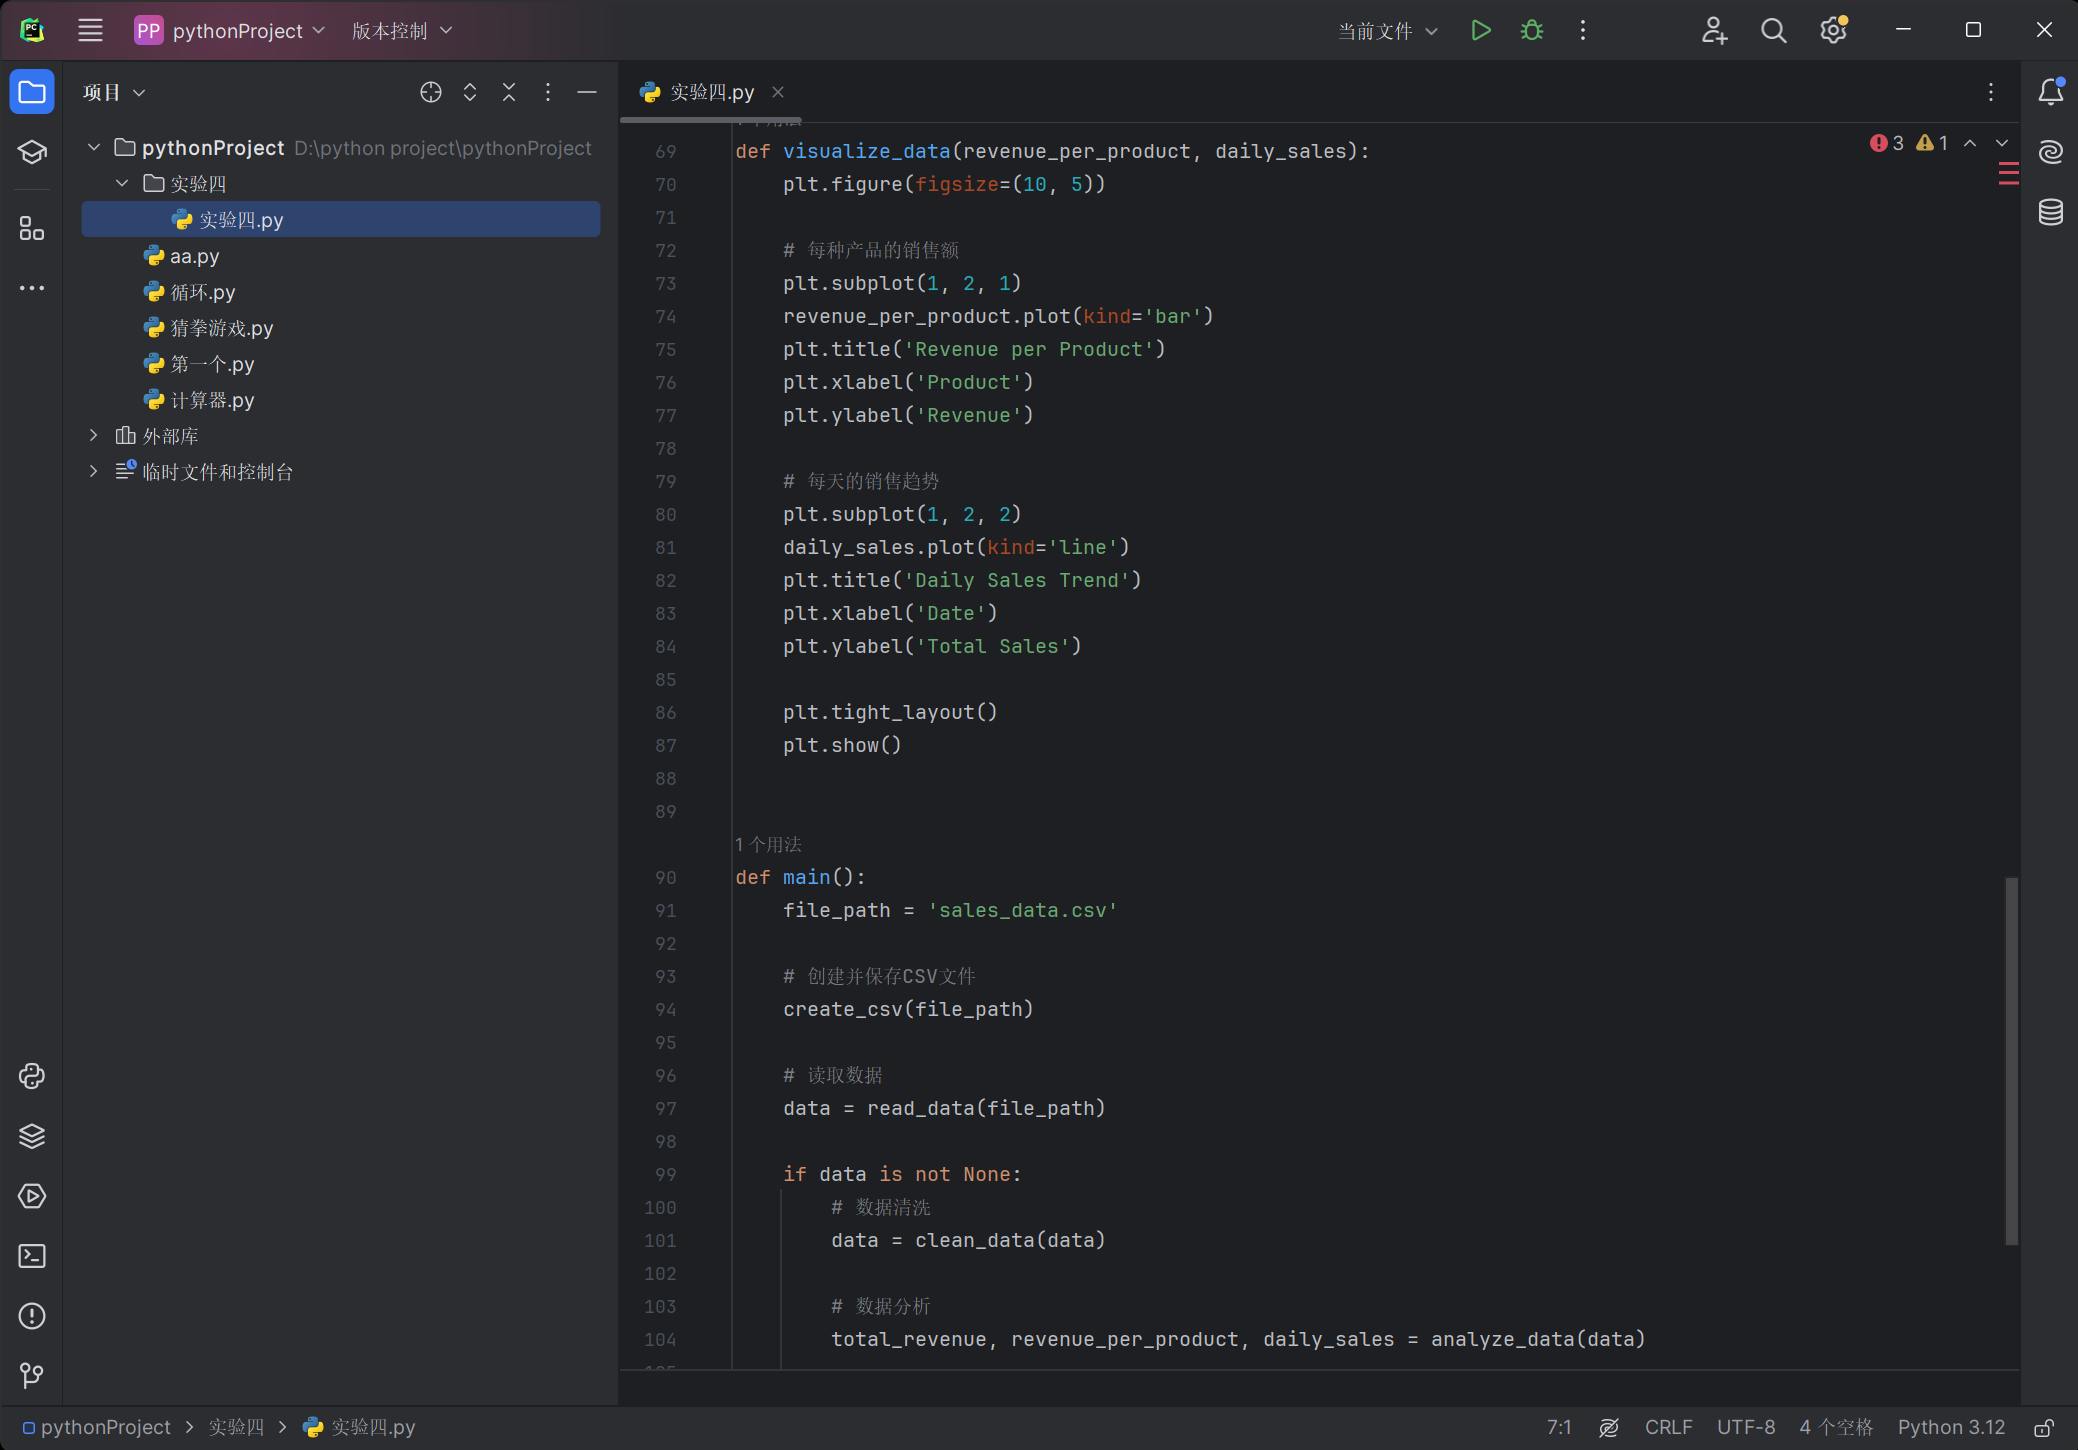Open IDE settings gear
The image size is (2078, 1450).
tap(1833, 31)
